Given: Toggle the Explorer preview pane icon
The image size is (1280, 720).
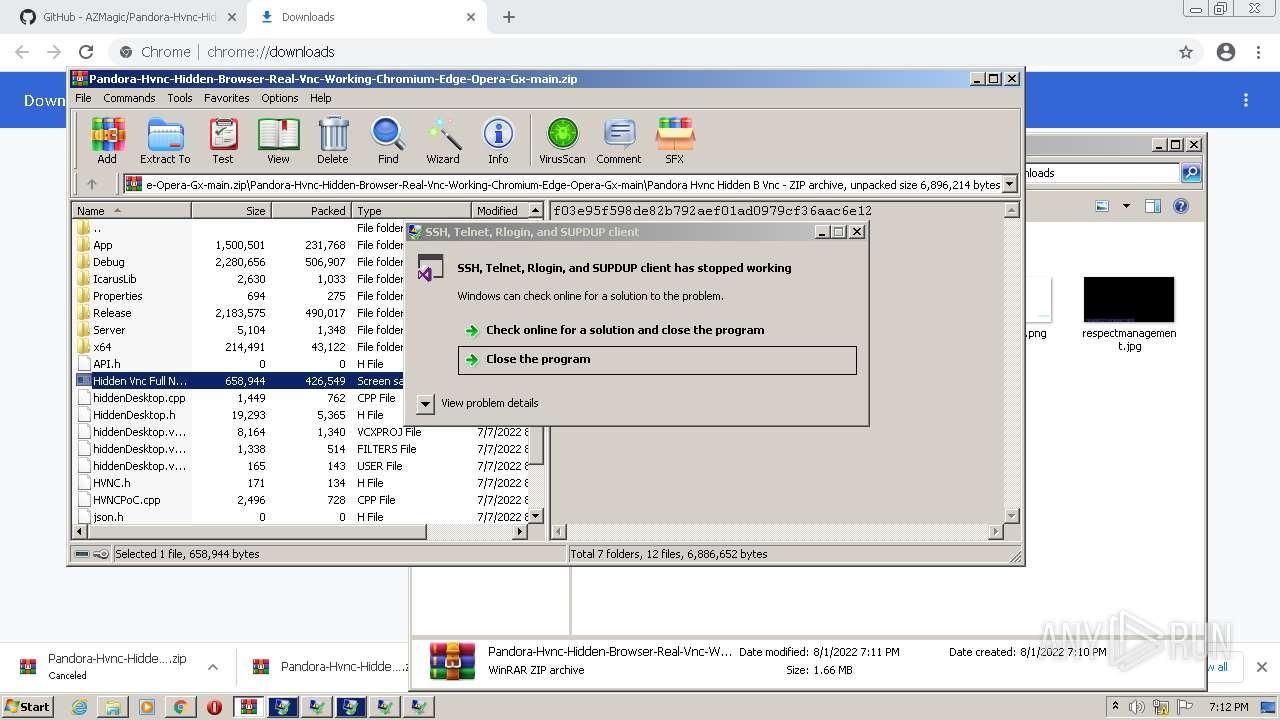Looking at the screenshot, I should 1153,206.
